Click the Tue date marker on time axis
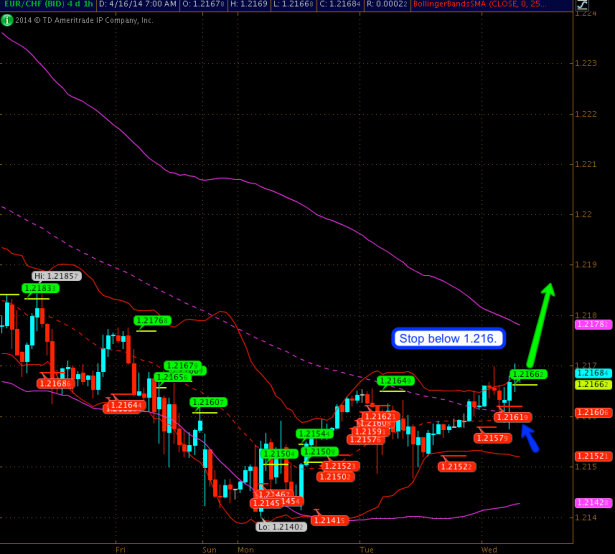 pyautogui.click(x=366, y=549)
